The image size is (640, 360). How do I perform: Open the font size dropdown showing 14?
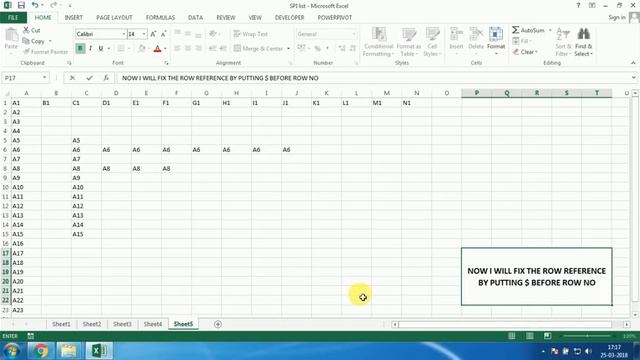[x=144, y=34]
